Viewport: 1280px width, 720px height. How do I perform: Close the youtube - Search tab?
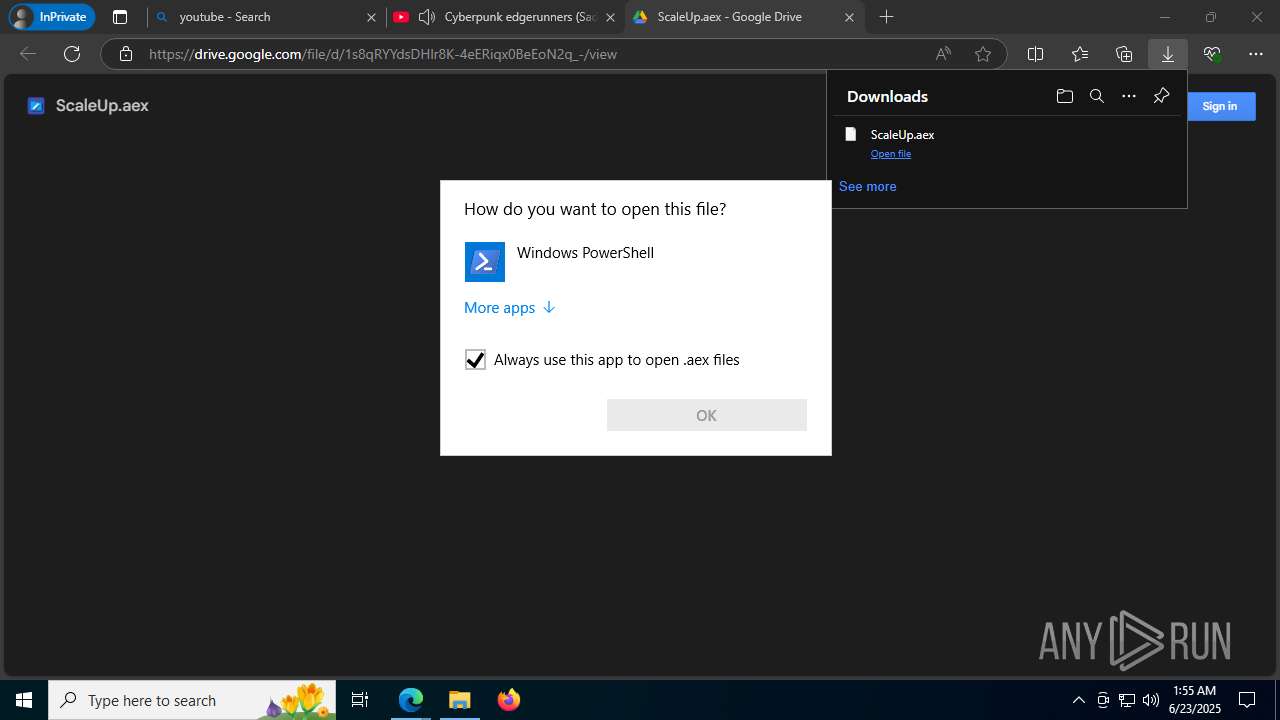pos(372,17)
